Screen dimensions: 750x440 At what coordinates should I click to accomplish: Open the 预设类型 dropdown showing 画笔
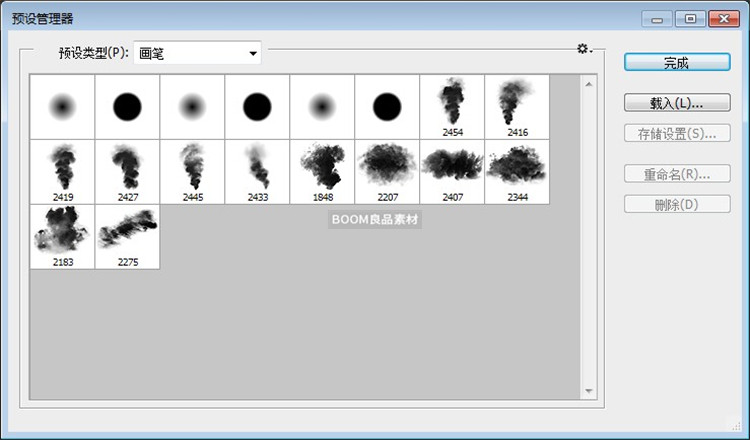coord(197,53)
